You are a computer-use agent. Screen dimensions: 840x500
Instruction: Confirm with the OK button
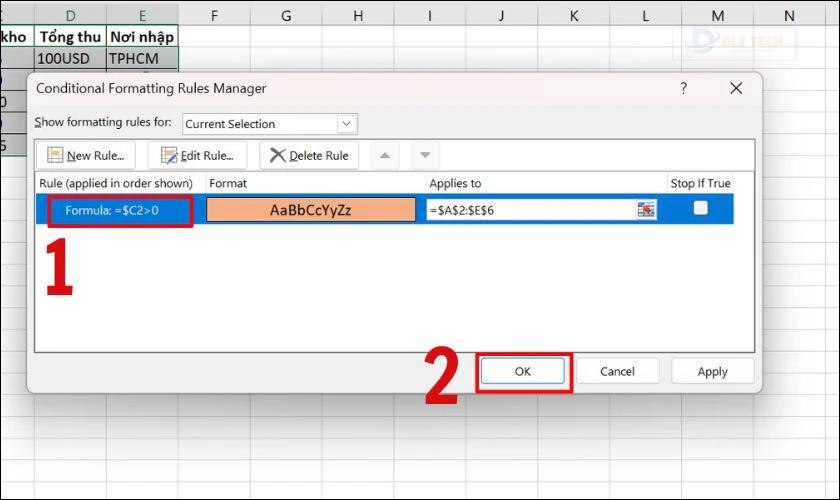(522, 371)
